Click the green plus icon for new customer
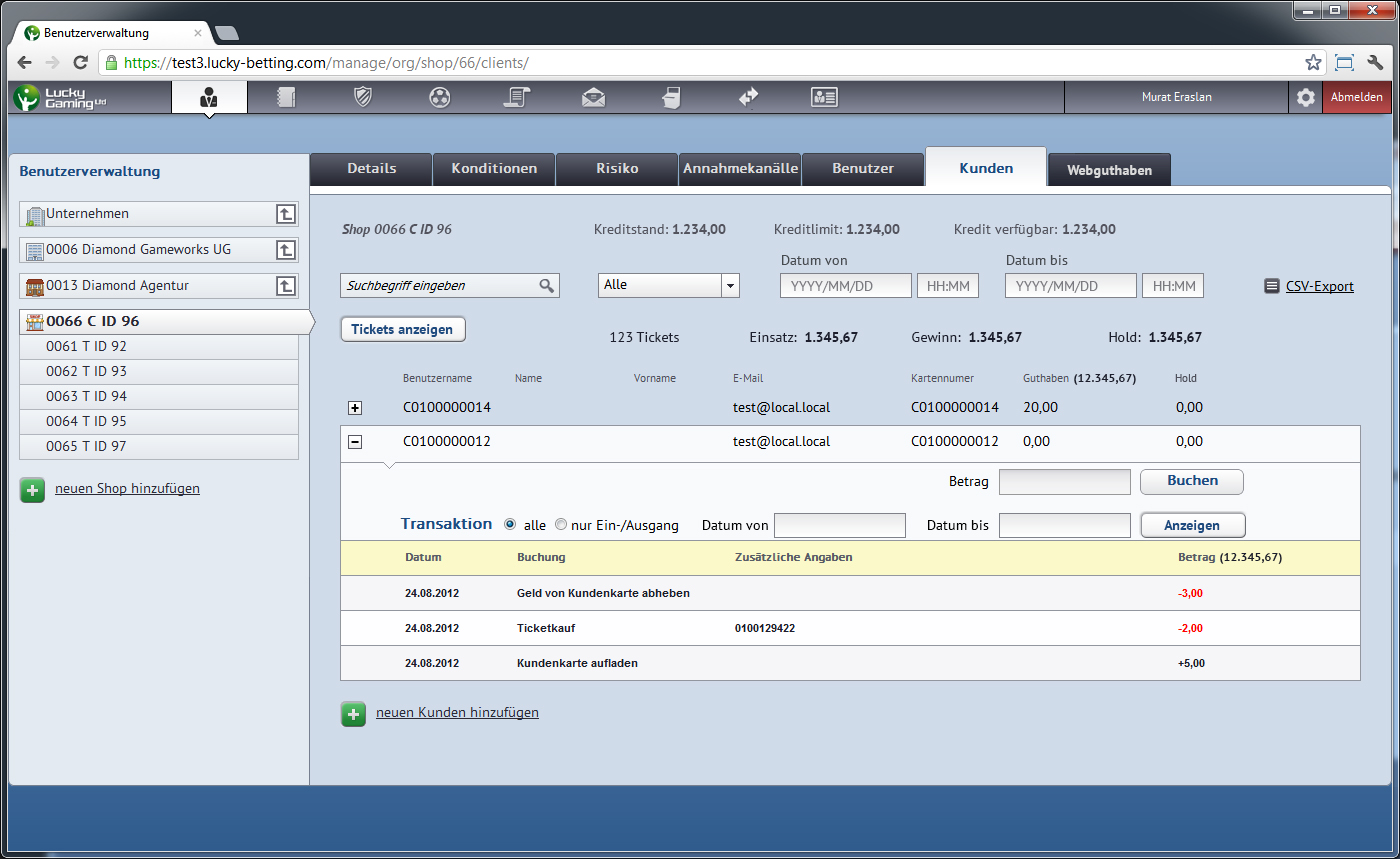Image resolution: width=1400 pixels, height=859 pixels. pyautogui.click(x=353, y=714)
